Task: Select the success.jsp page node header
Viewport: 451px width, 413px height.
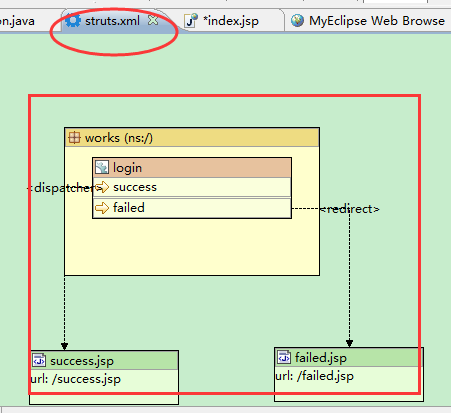Action: (104, 361)
